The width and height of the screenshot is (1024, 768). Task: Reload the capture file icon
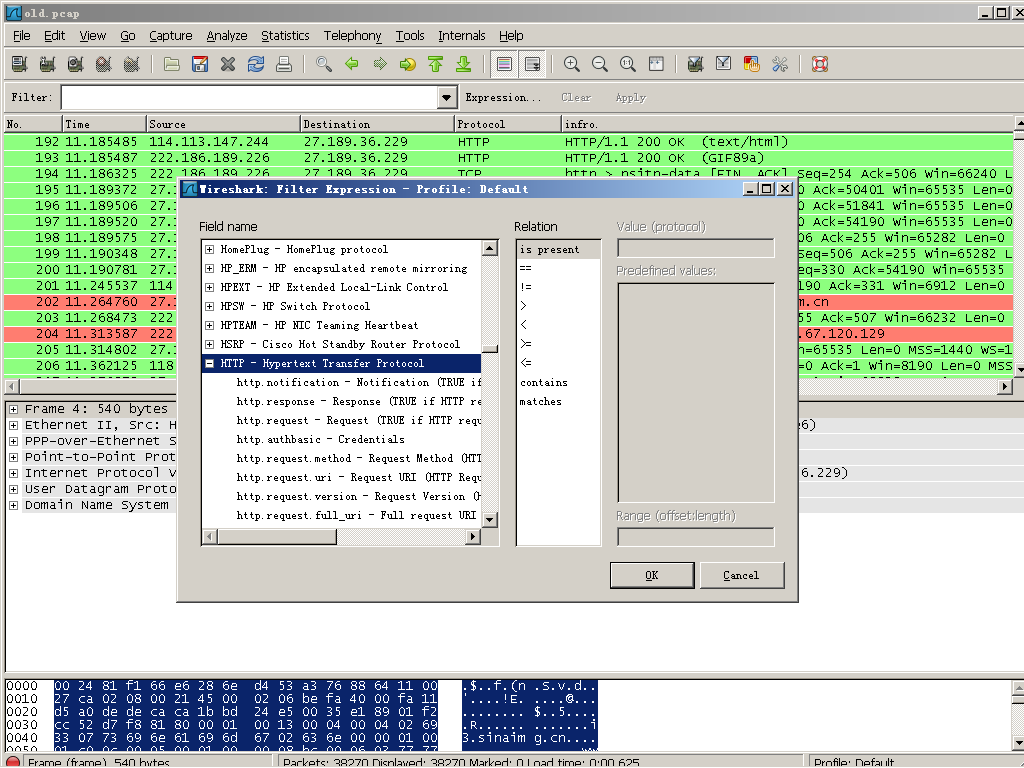coord(255,64)
